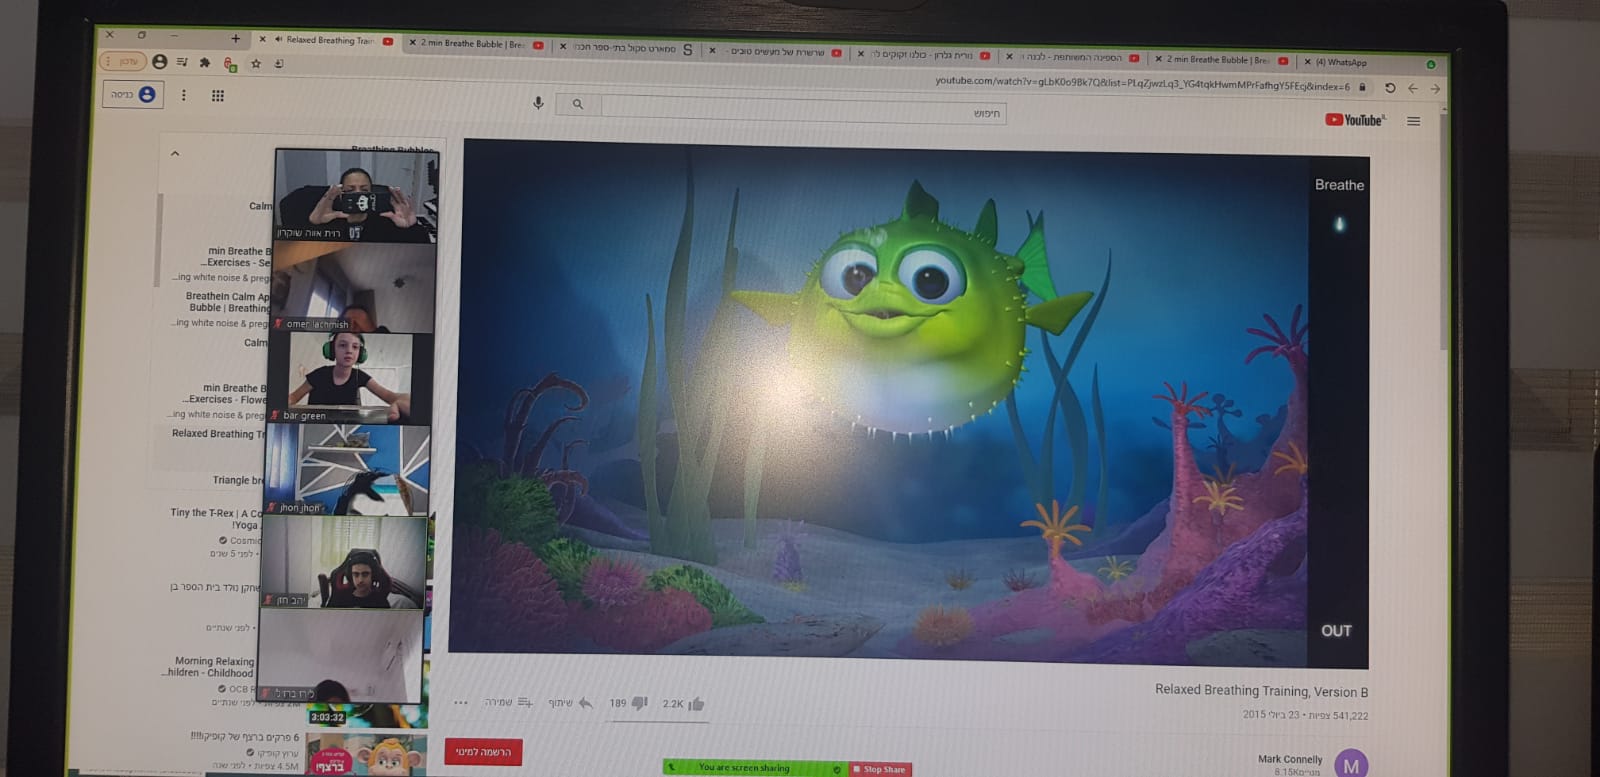This screenshot has height=777, width=1600.
Task: Collapse the playlist panel with the chevron
Action: pos(175,153)
